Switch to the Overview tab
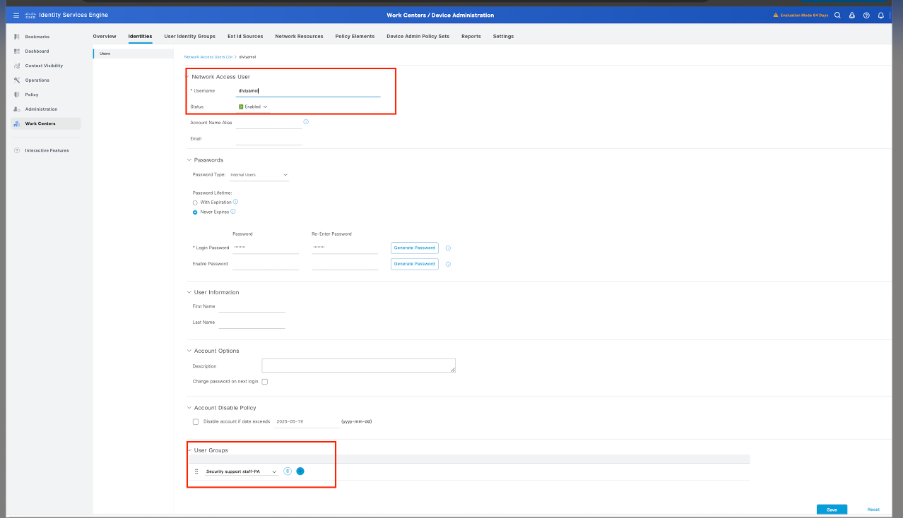 104,36
